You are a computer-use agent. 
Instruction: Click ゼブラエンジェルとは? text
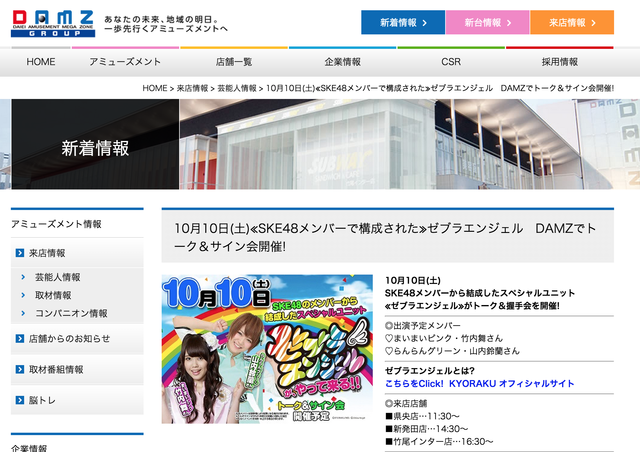point(430,371)
